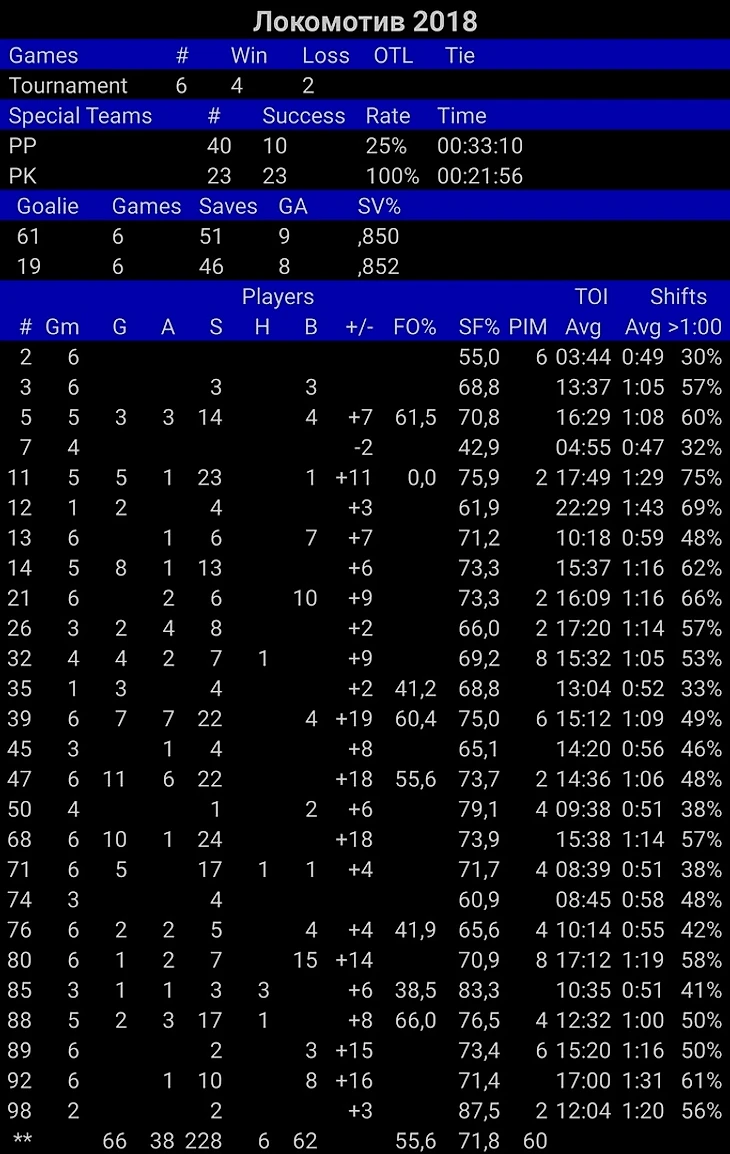Select goalie number 61
This screenshot has width=730, height=1154.
pos(28,236)
